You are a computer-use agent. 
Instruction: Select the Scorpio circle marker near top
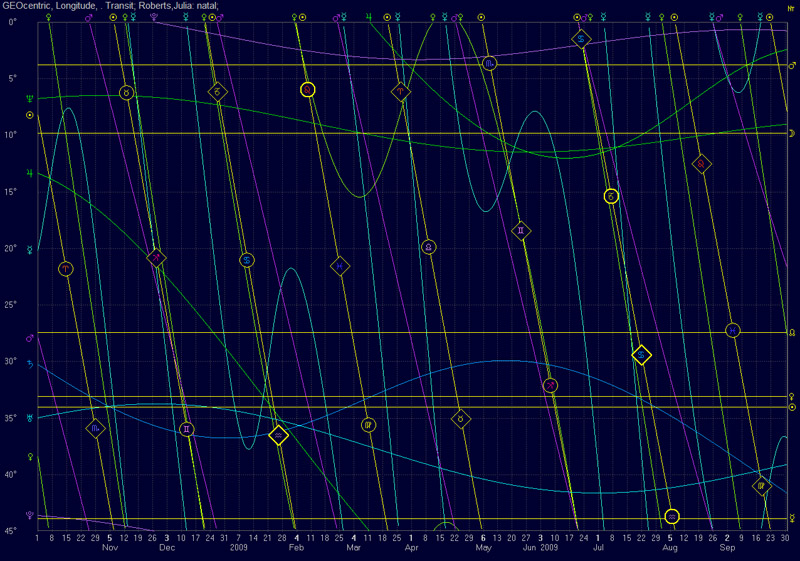tap(489, 63)
